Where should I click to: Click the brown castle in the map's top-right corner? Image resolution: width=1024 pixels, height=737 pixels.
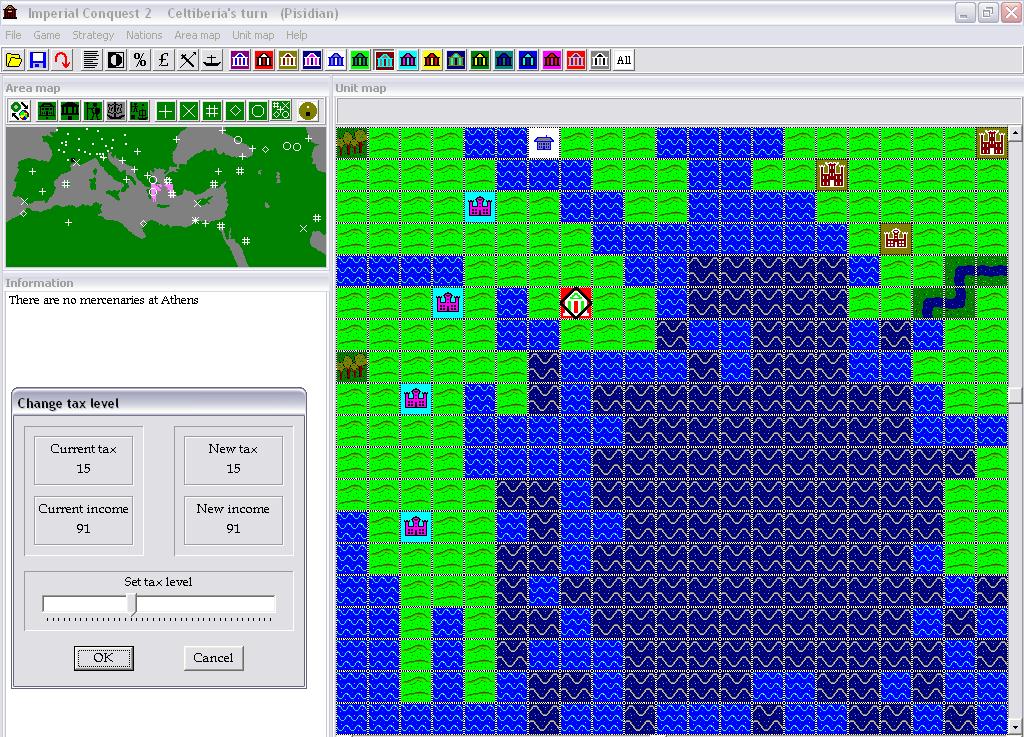[x=992, y=143]
